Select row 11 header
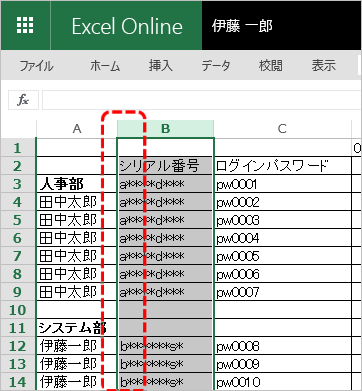Viewport: 362px width, 391px height. pos(18,328)
